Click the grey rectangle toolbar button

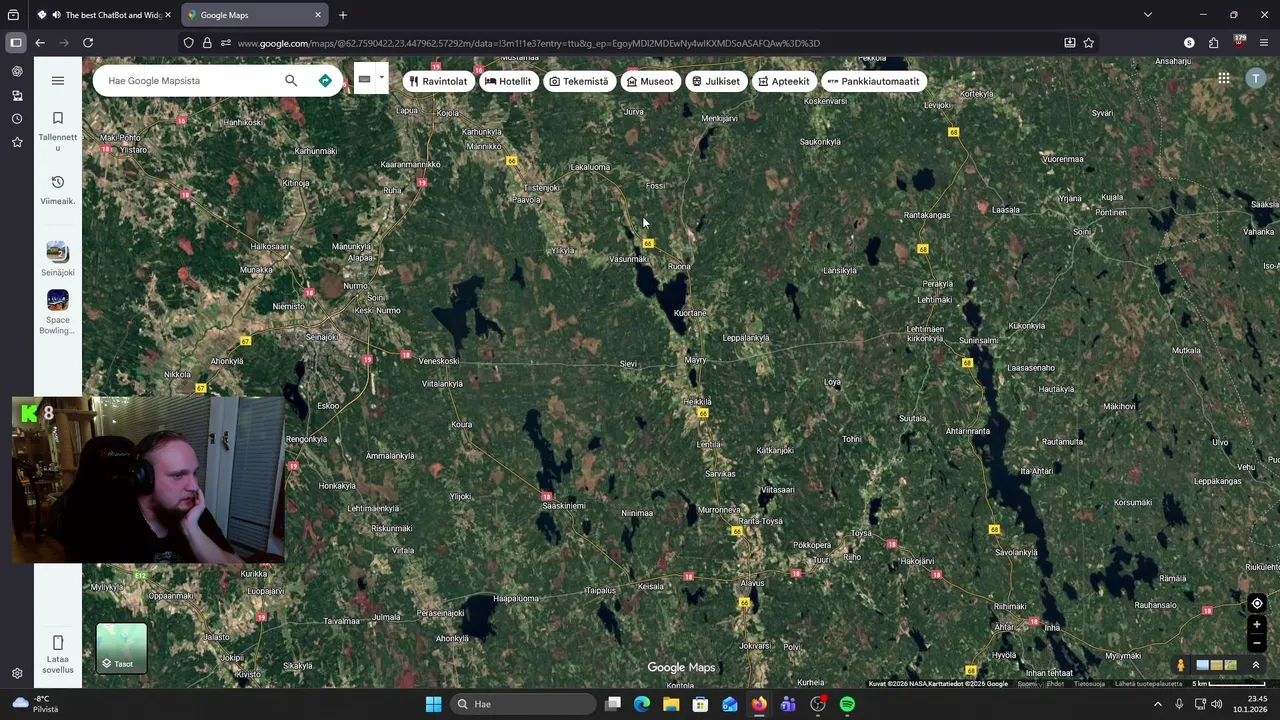365,80
